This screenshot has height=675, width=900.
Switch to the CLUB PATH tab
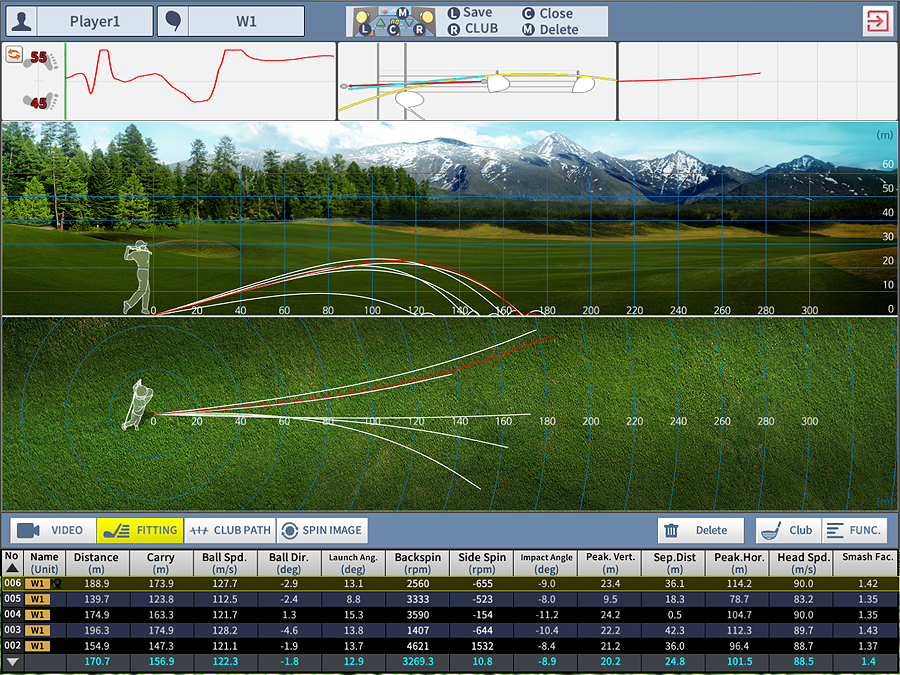229,530
